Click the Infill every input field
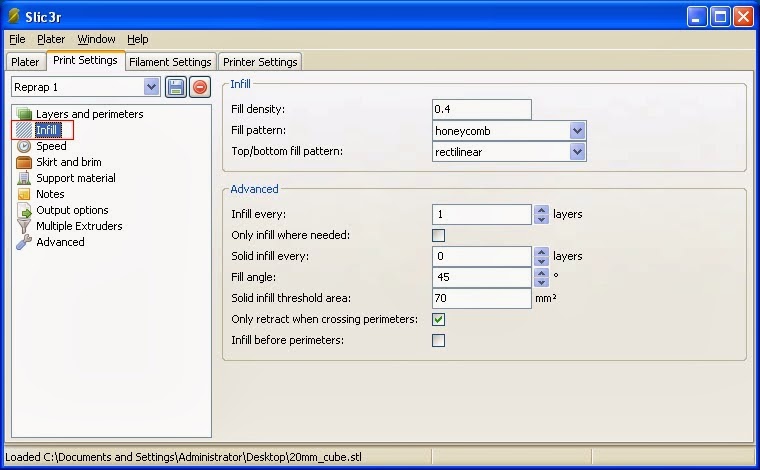 (481, 214)
